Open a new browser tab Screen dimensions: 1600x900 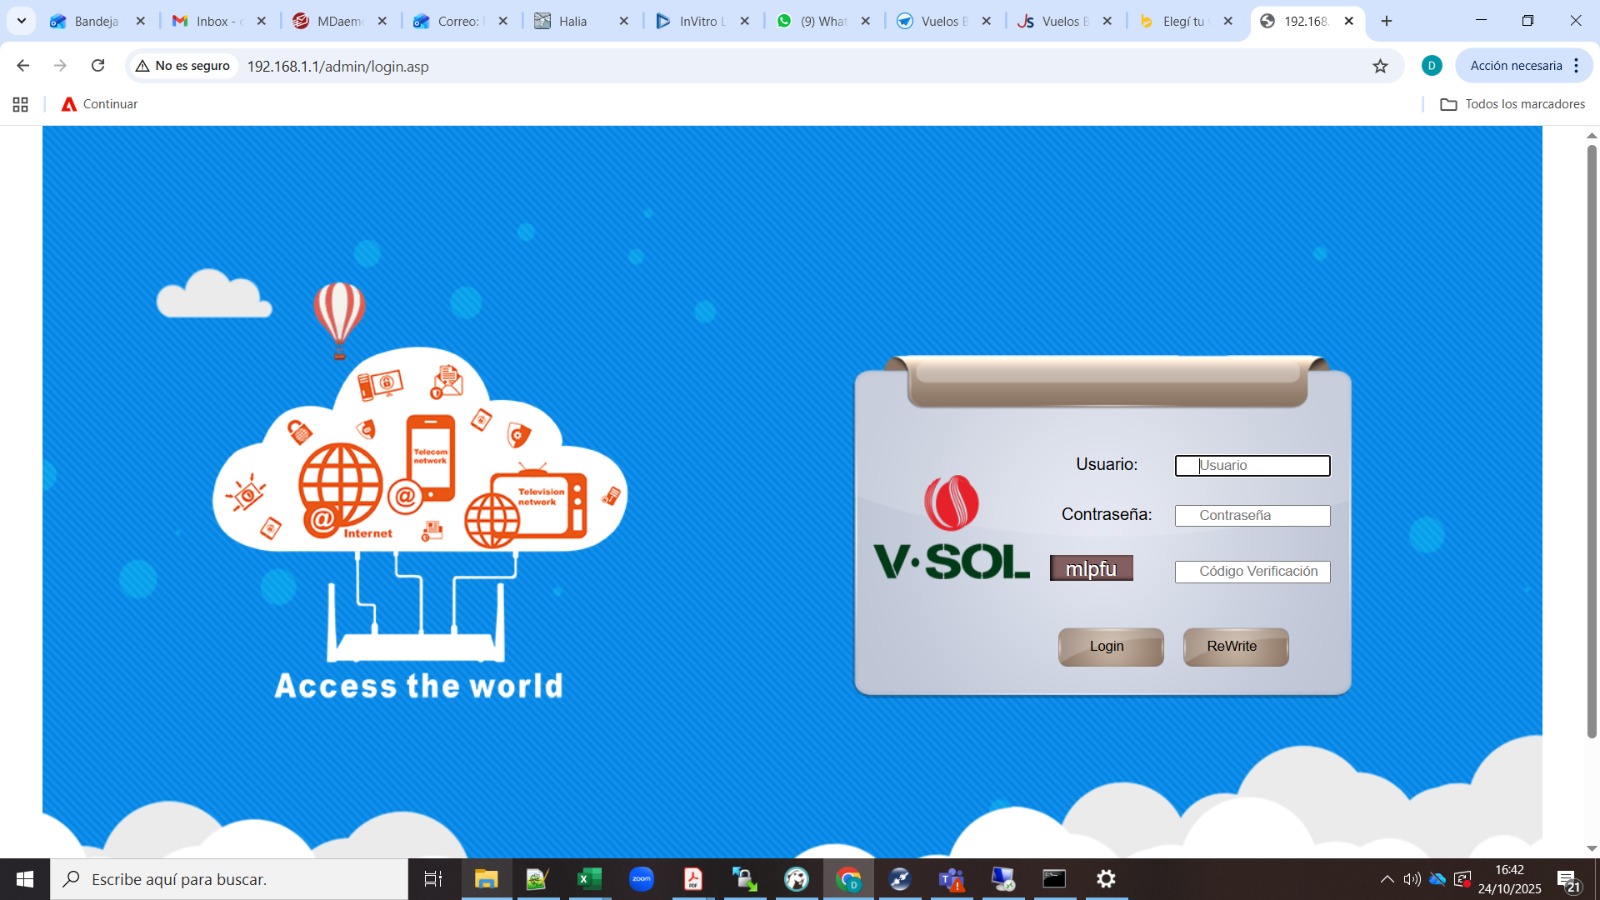point(1386,21)
